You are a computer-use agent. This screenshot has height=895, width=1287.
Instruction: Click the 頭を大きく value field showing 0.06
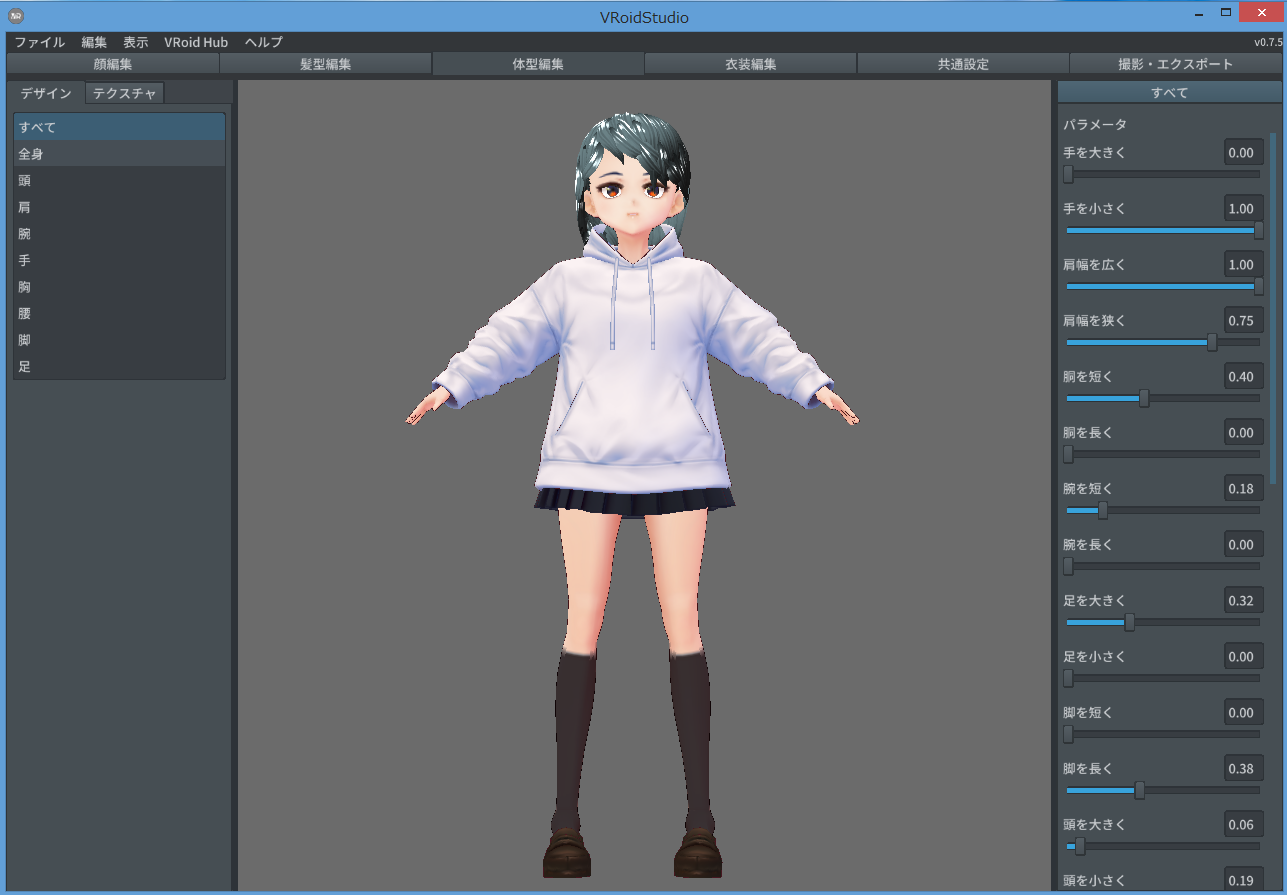[x=1243, y=825]
